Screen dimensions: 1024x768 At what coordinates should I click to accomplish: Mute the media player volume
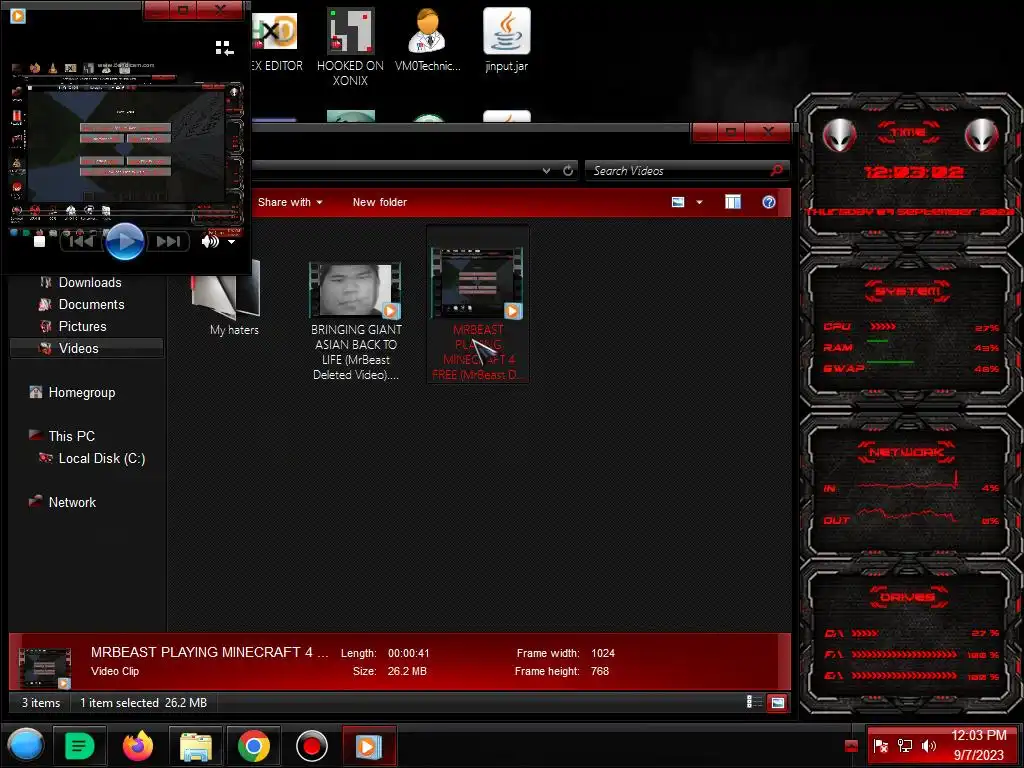coord(210,242)
